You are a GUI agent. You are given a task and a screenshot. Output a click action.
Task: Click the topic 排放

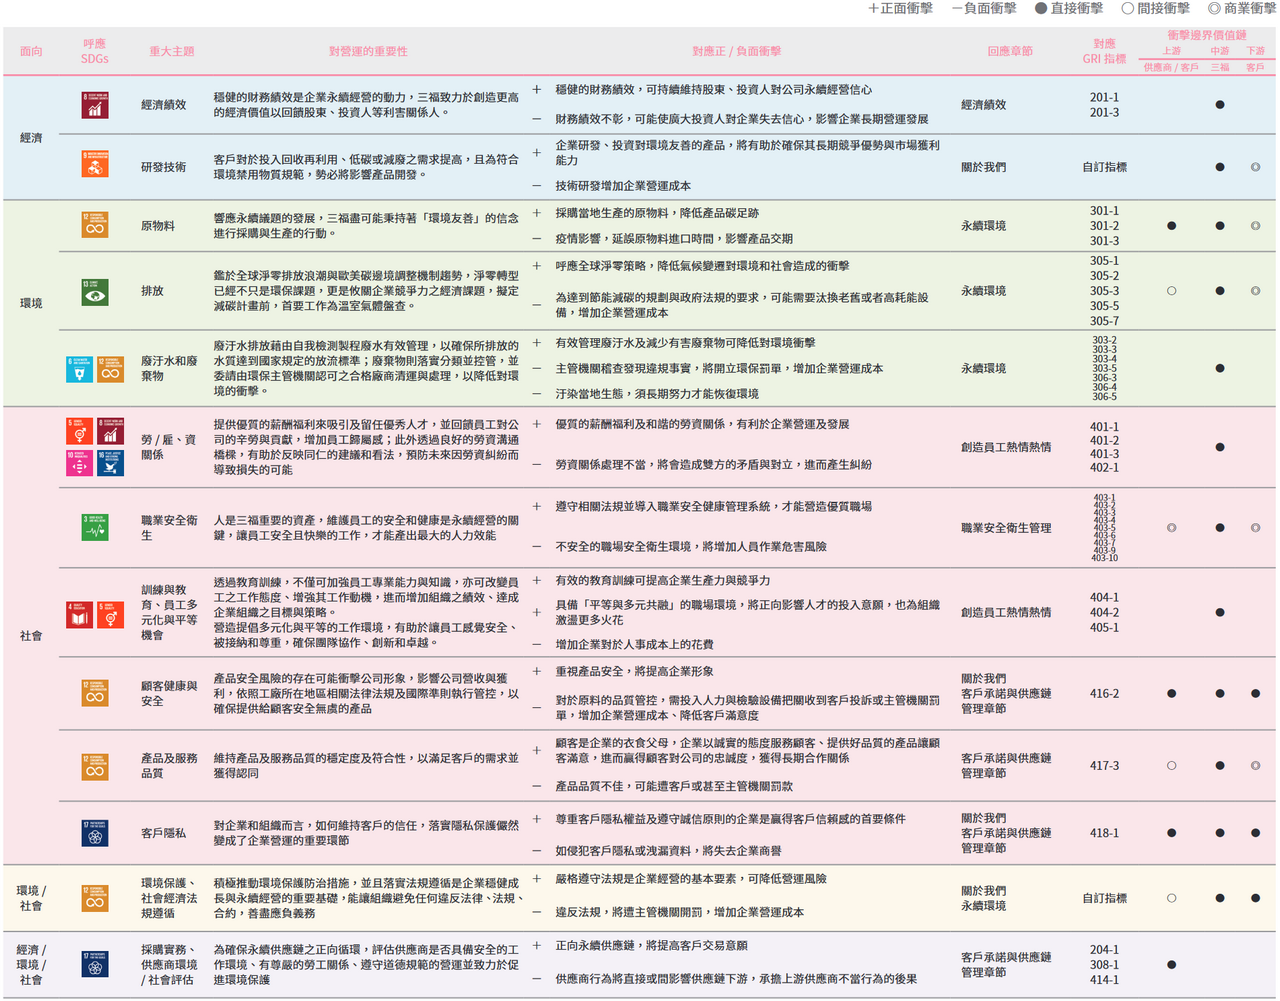(x=152, y=291)
